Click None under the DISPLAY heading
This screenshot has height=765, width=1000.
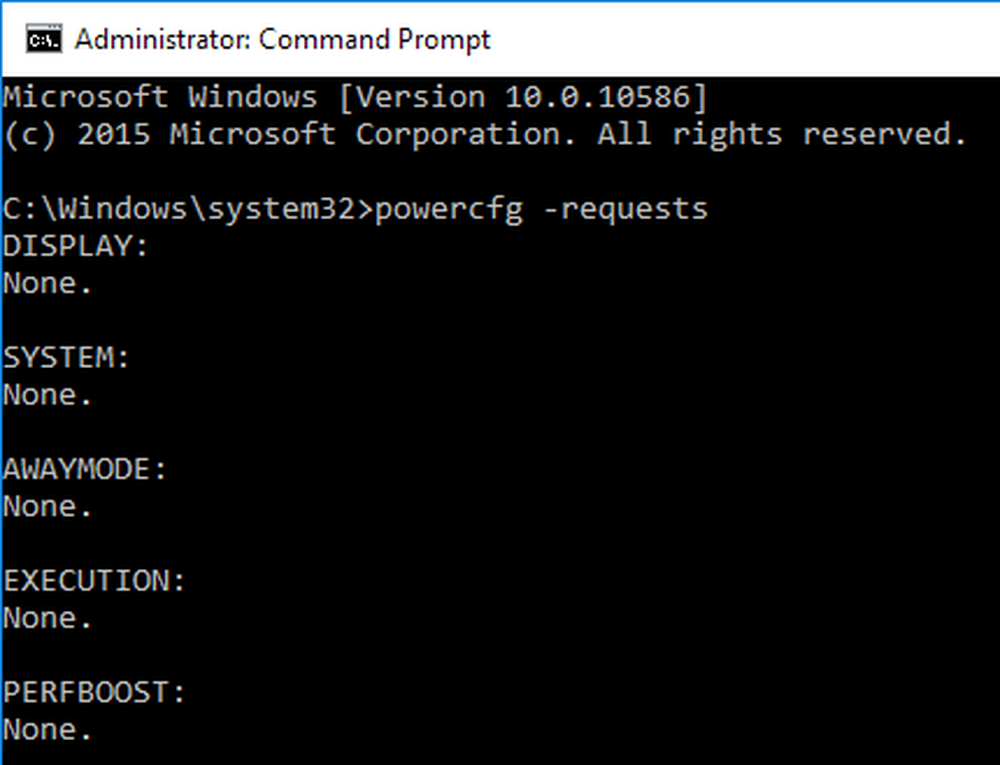[48, 284]
